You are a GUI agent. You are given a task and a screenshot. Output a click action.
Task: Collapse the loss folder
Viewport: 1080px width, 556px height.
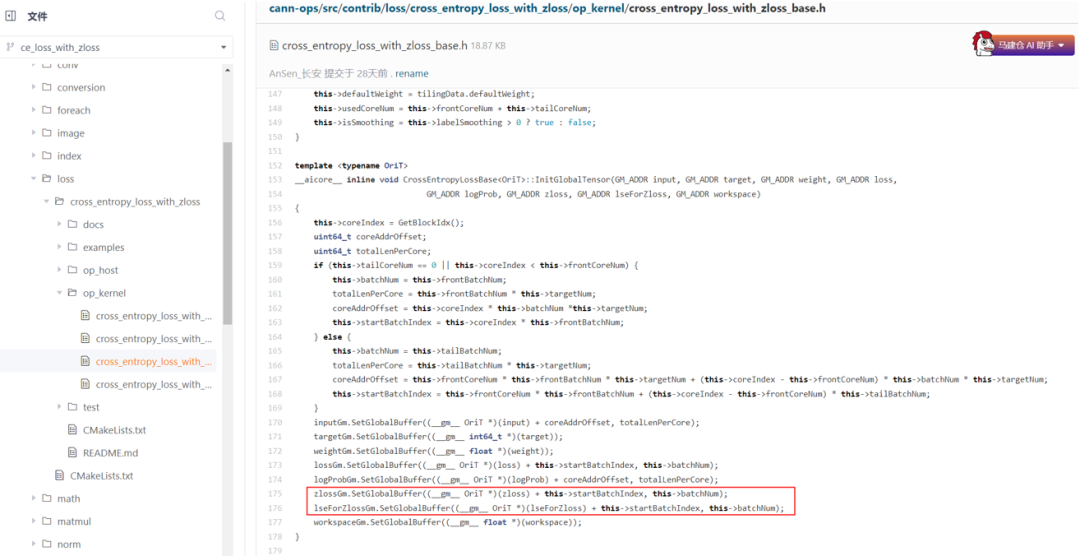click(34, 178)
